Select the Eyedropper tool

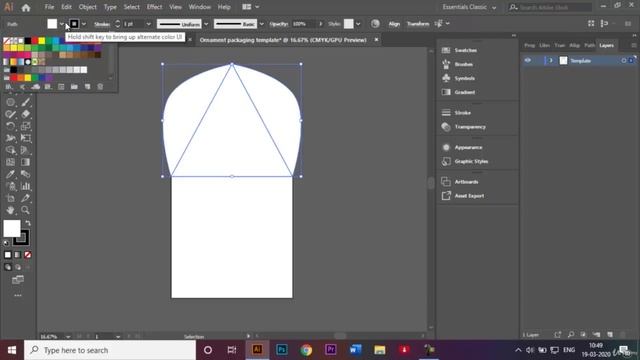(x=11, y=174)
